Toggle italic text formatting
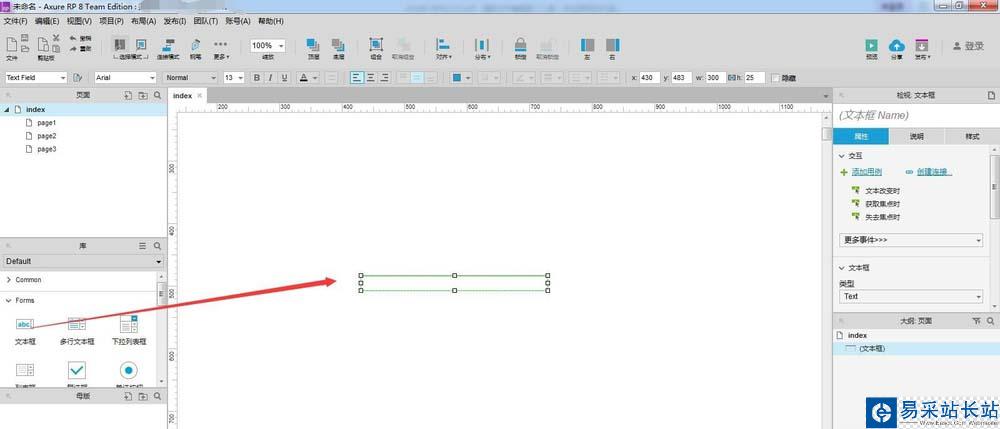Image resolution: width=1000 pixels, height=429 pixels. coord(270,78)
